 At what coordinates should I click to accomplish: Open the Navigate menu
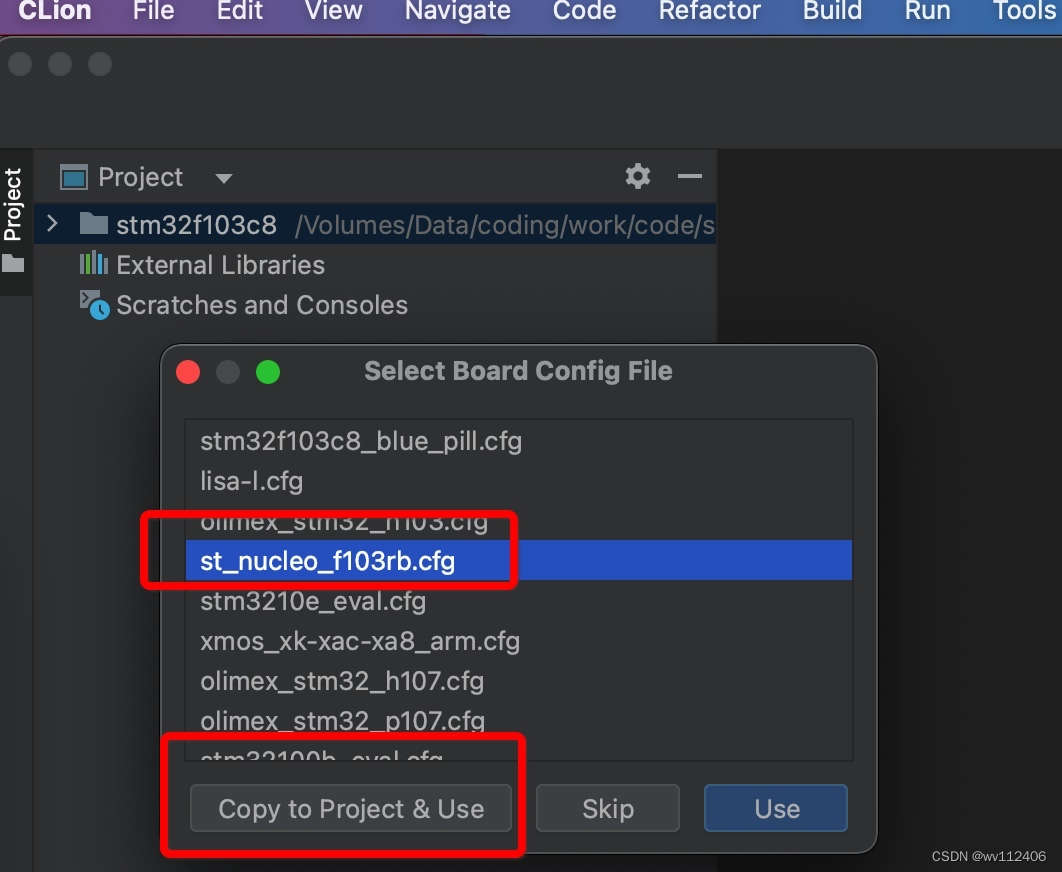coord(458,10)
